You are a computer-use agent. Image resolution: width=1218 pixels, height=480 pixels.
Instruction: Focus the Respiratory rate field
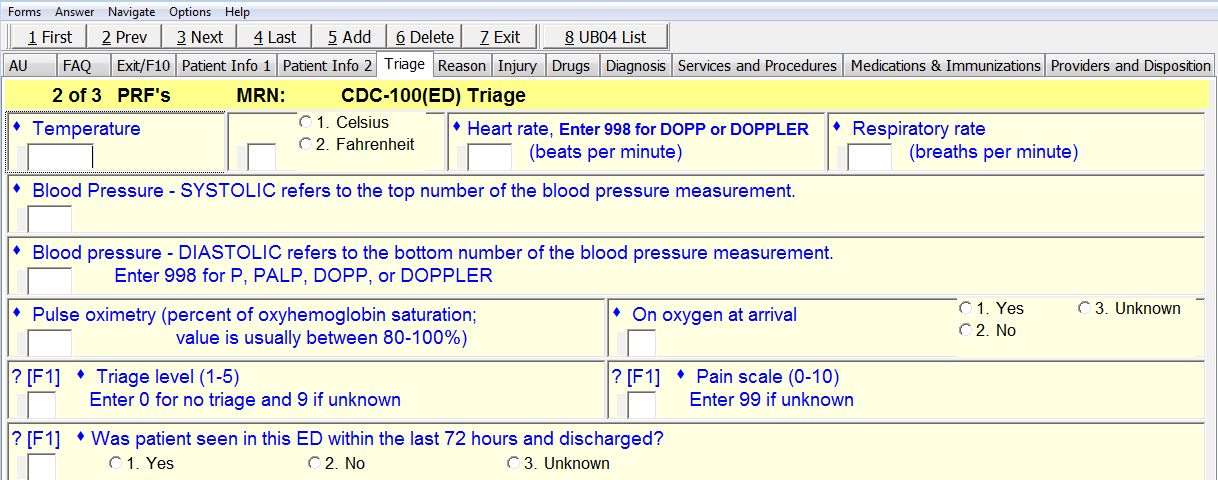869,157
